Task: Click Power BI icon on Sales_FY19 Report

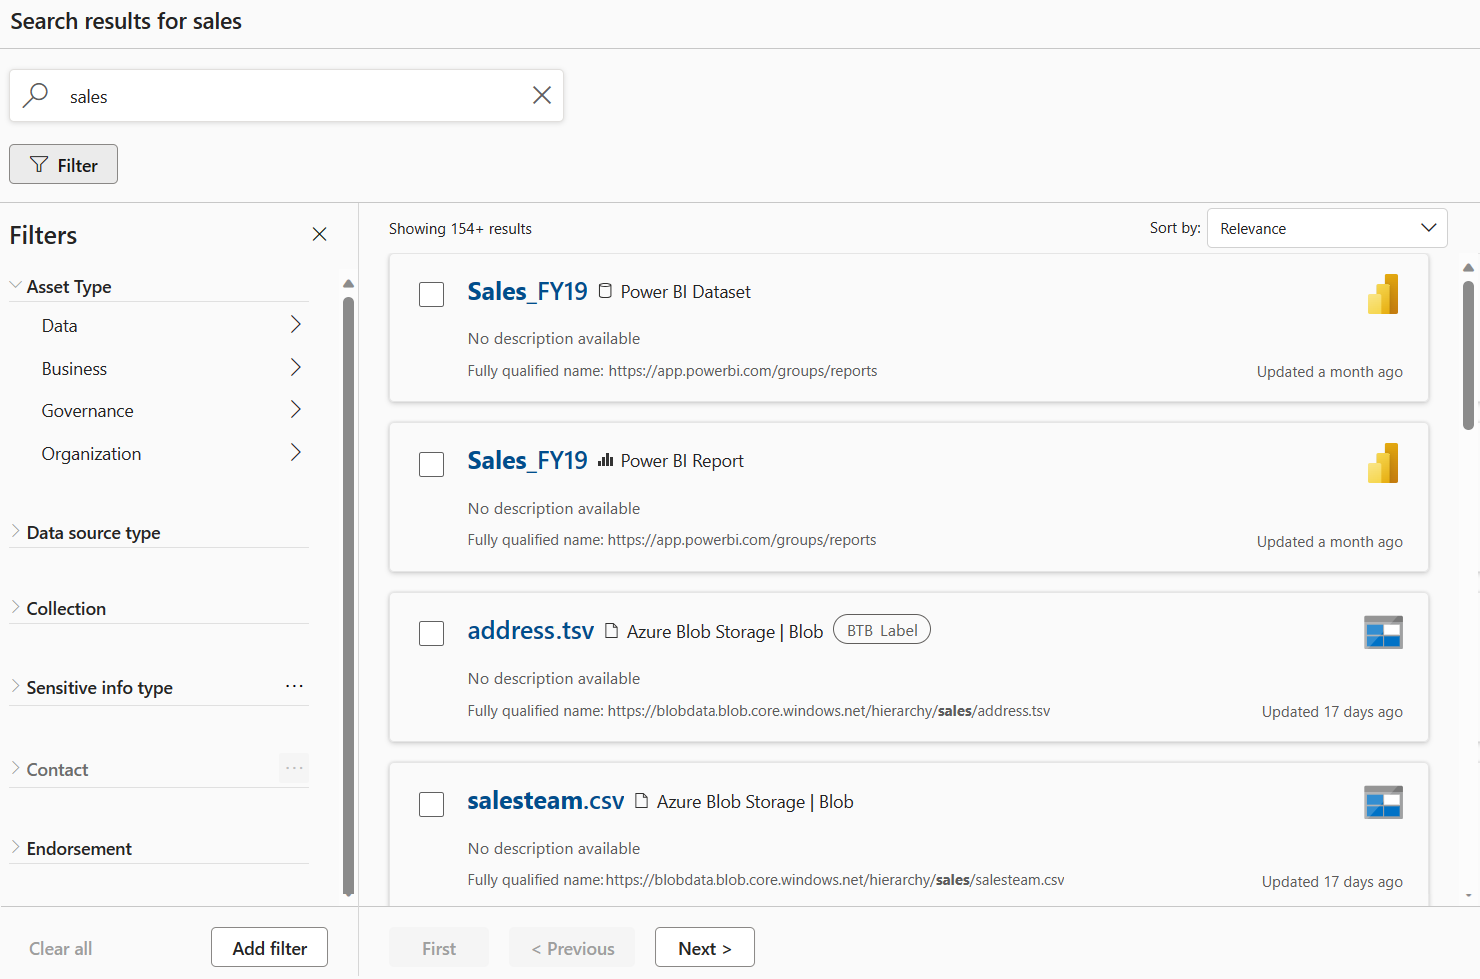Action: (x=1383, y=463)
